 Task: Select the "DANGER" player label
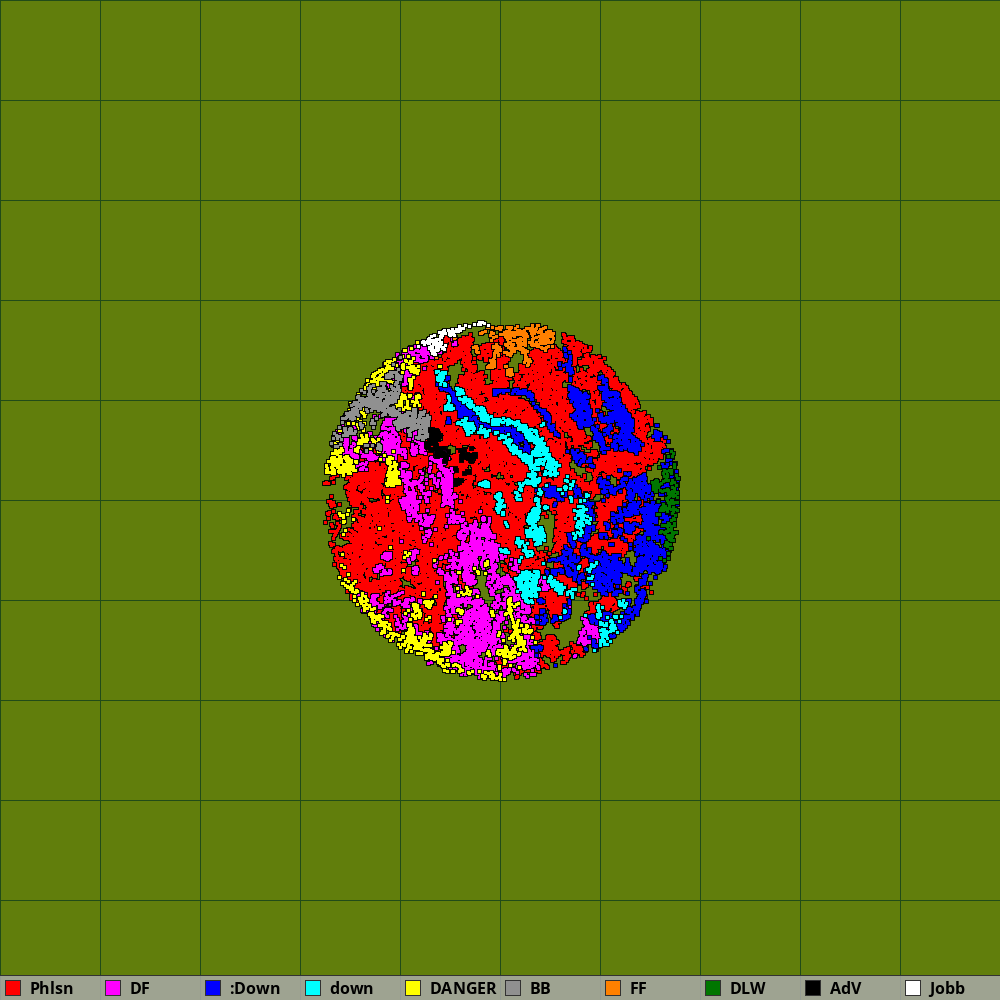point(463,988)
